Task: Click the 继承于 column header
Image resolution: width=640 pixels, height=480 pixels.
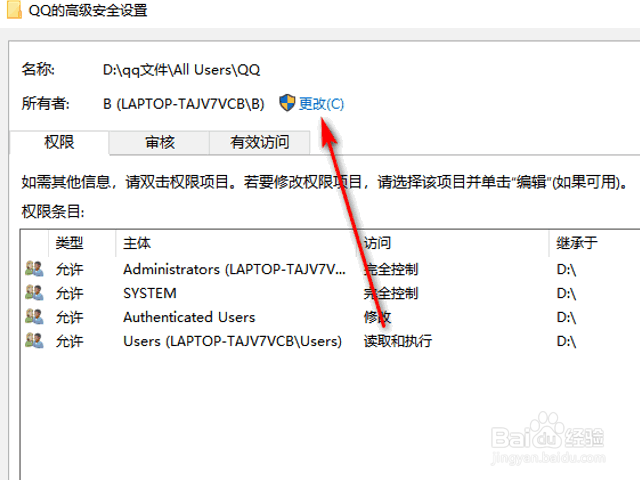Action: (595, 243)
